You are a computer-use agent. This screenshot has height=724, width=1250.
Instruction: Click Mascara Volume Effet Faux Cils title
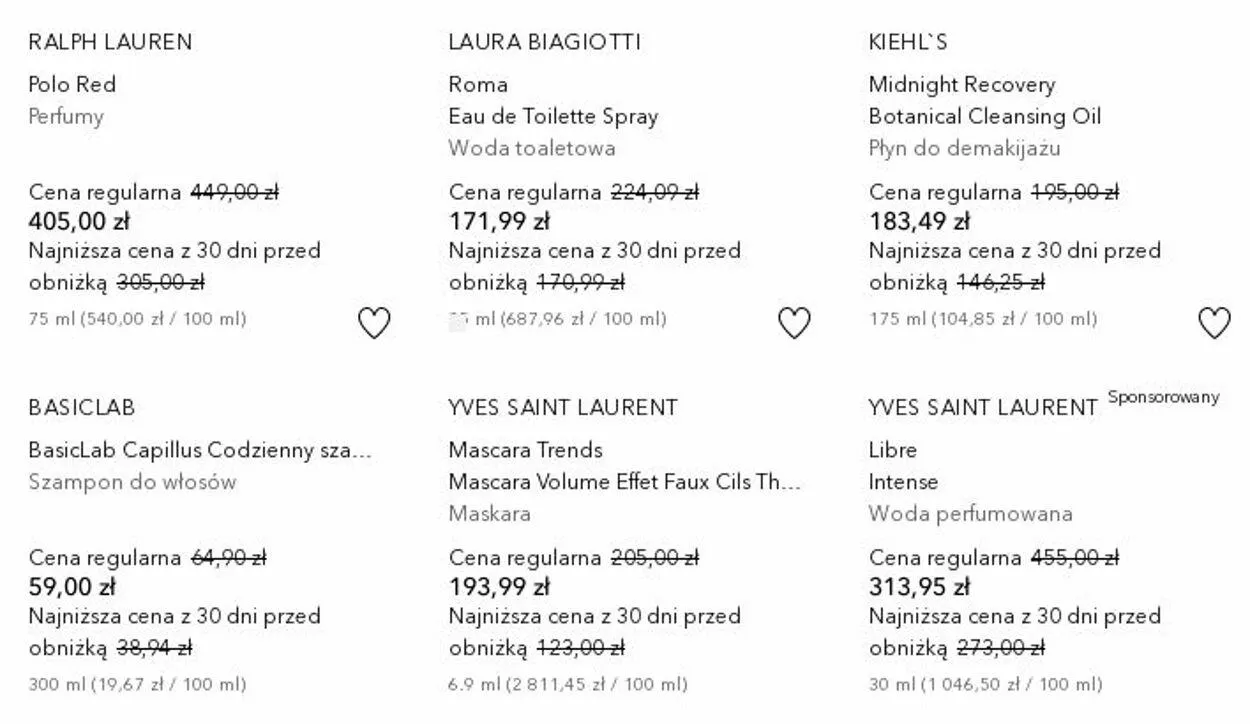pyautogui.click(x=624, y=482)
